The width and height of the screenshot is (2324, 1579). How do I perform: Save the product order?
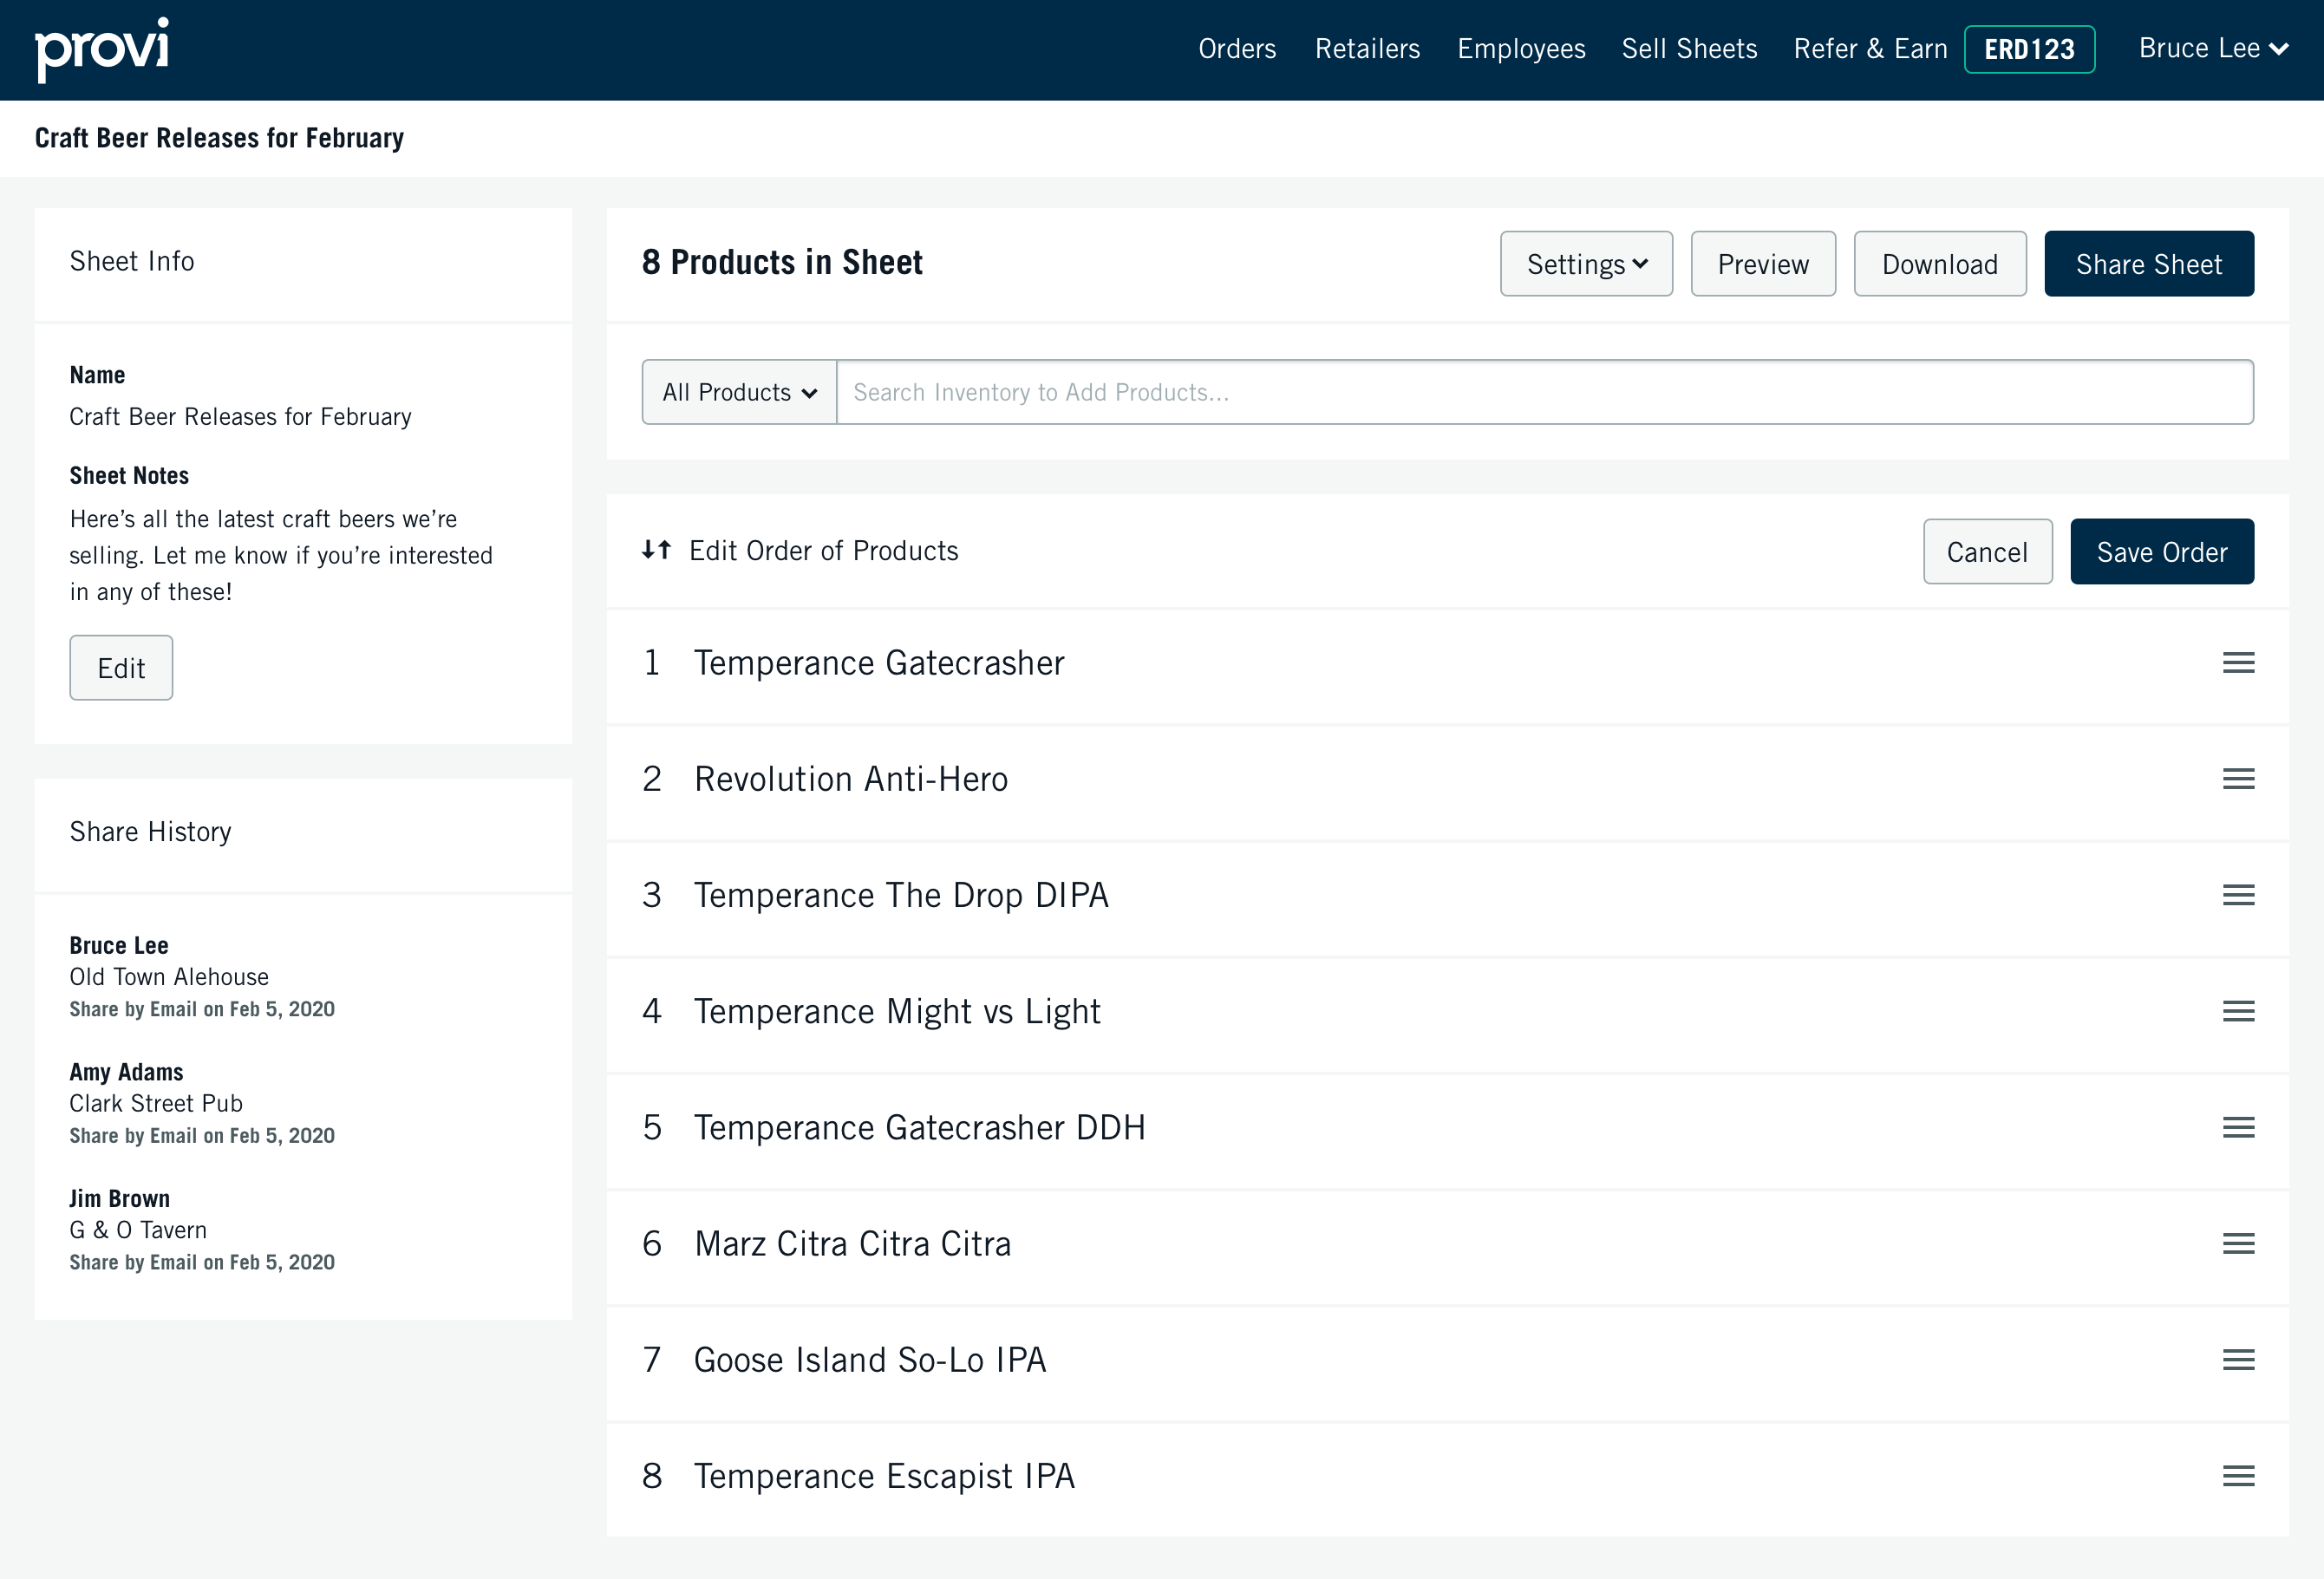2162,551
